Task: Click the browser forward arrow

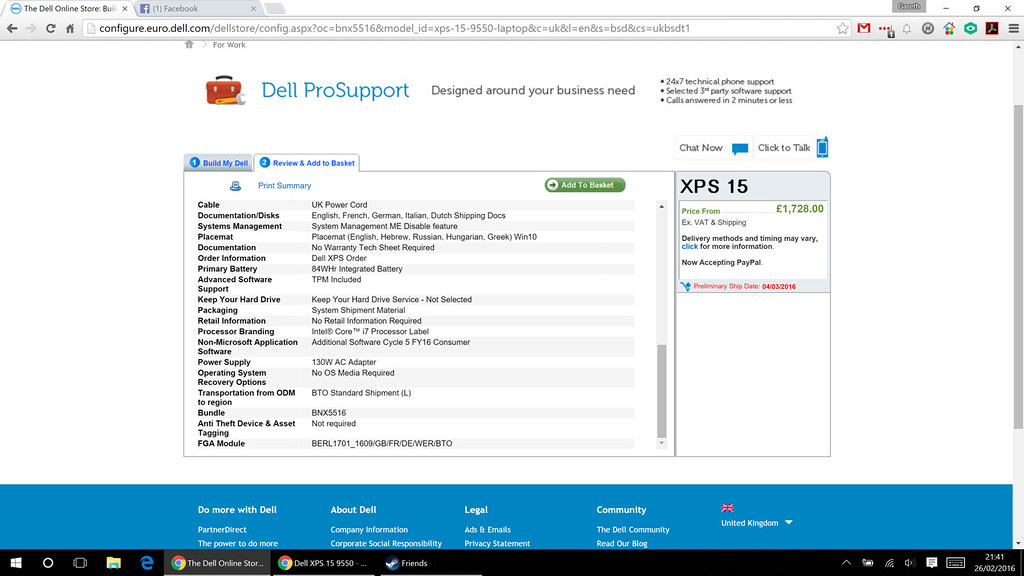Action: tap(31, 28)
